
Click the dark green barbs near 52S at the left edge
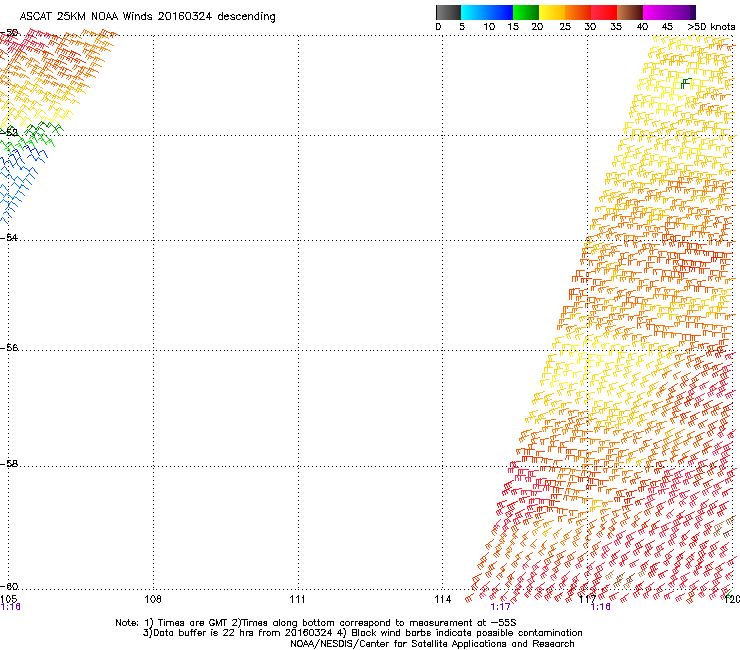pyautogui.click(x=42, y=127)
